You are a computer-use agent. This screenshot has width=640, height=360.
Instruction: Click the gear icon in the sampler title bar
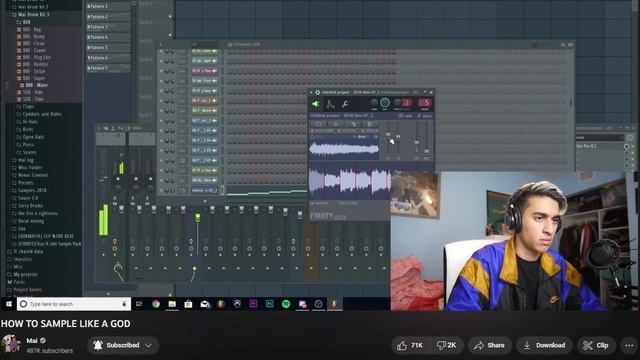(318, 93)
